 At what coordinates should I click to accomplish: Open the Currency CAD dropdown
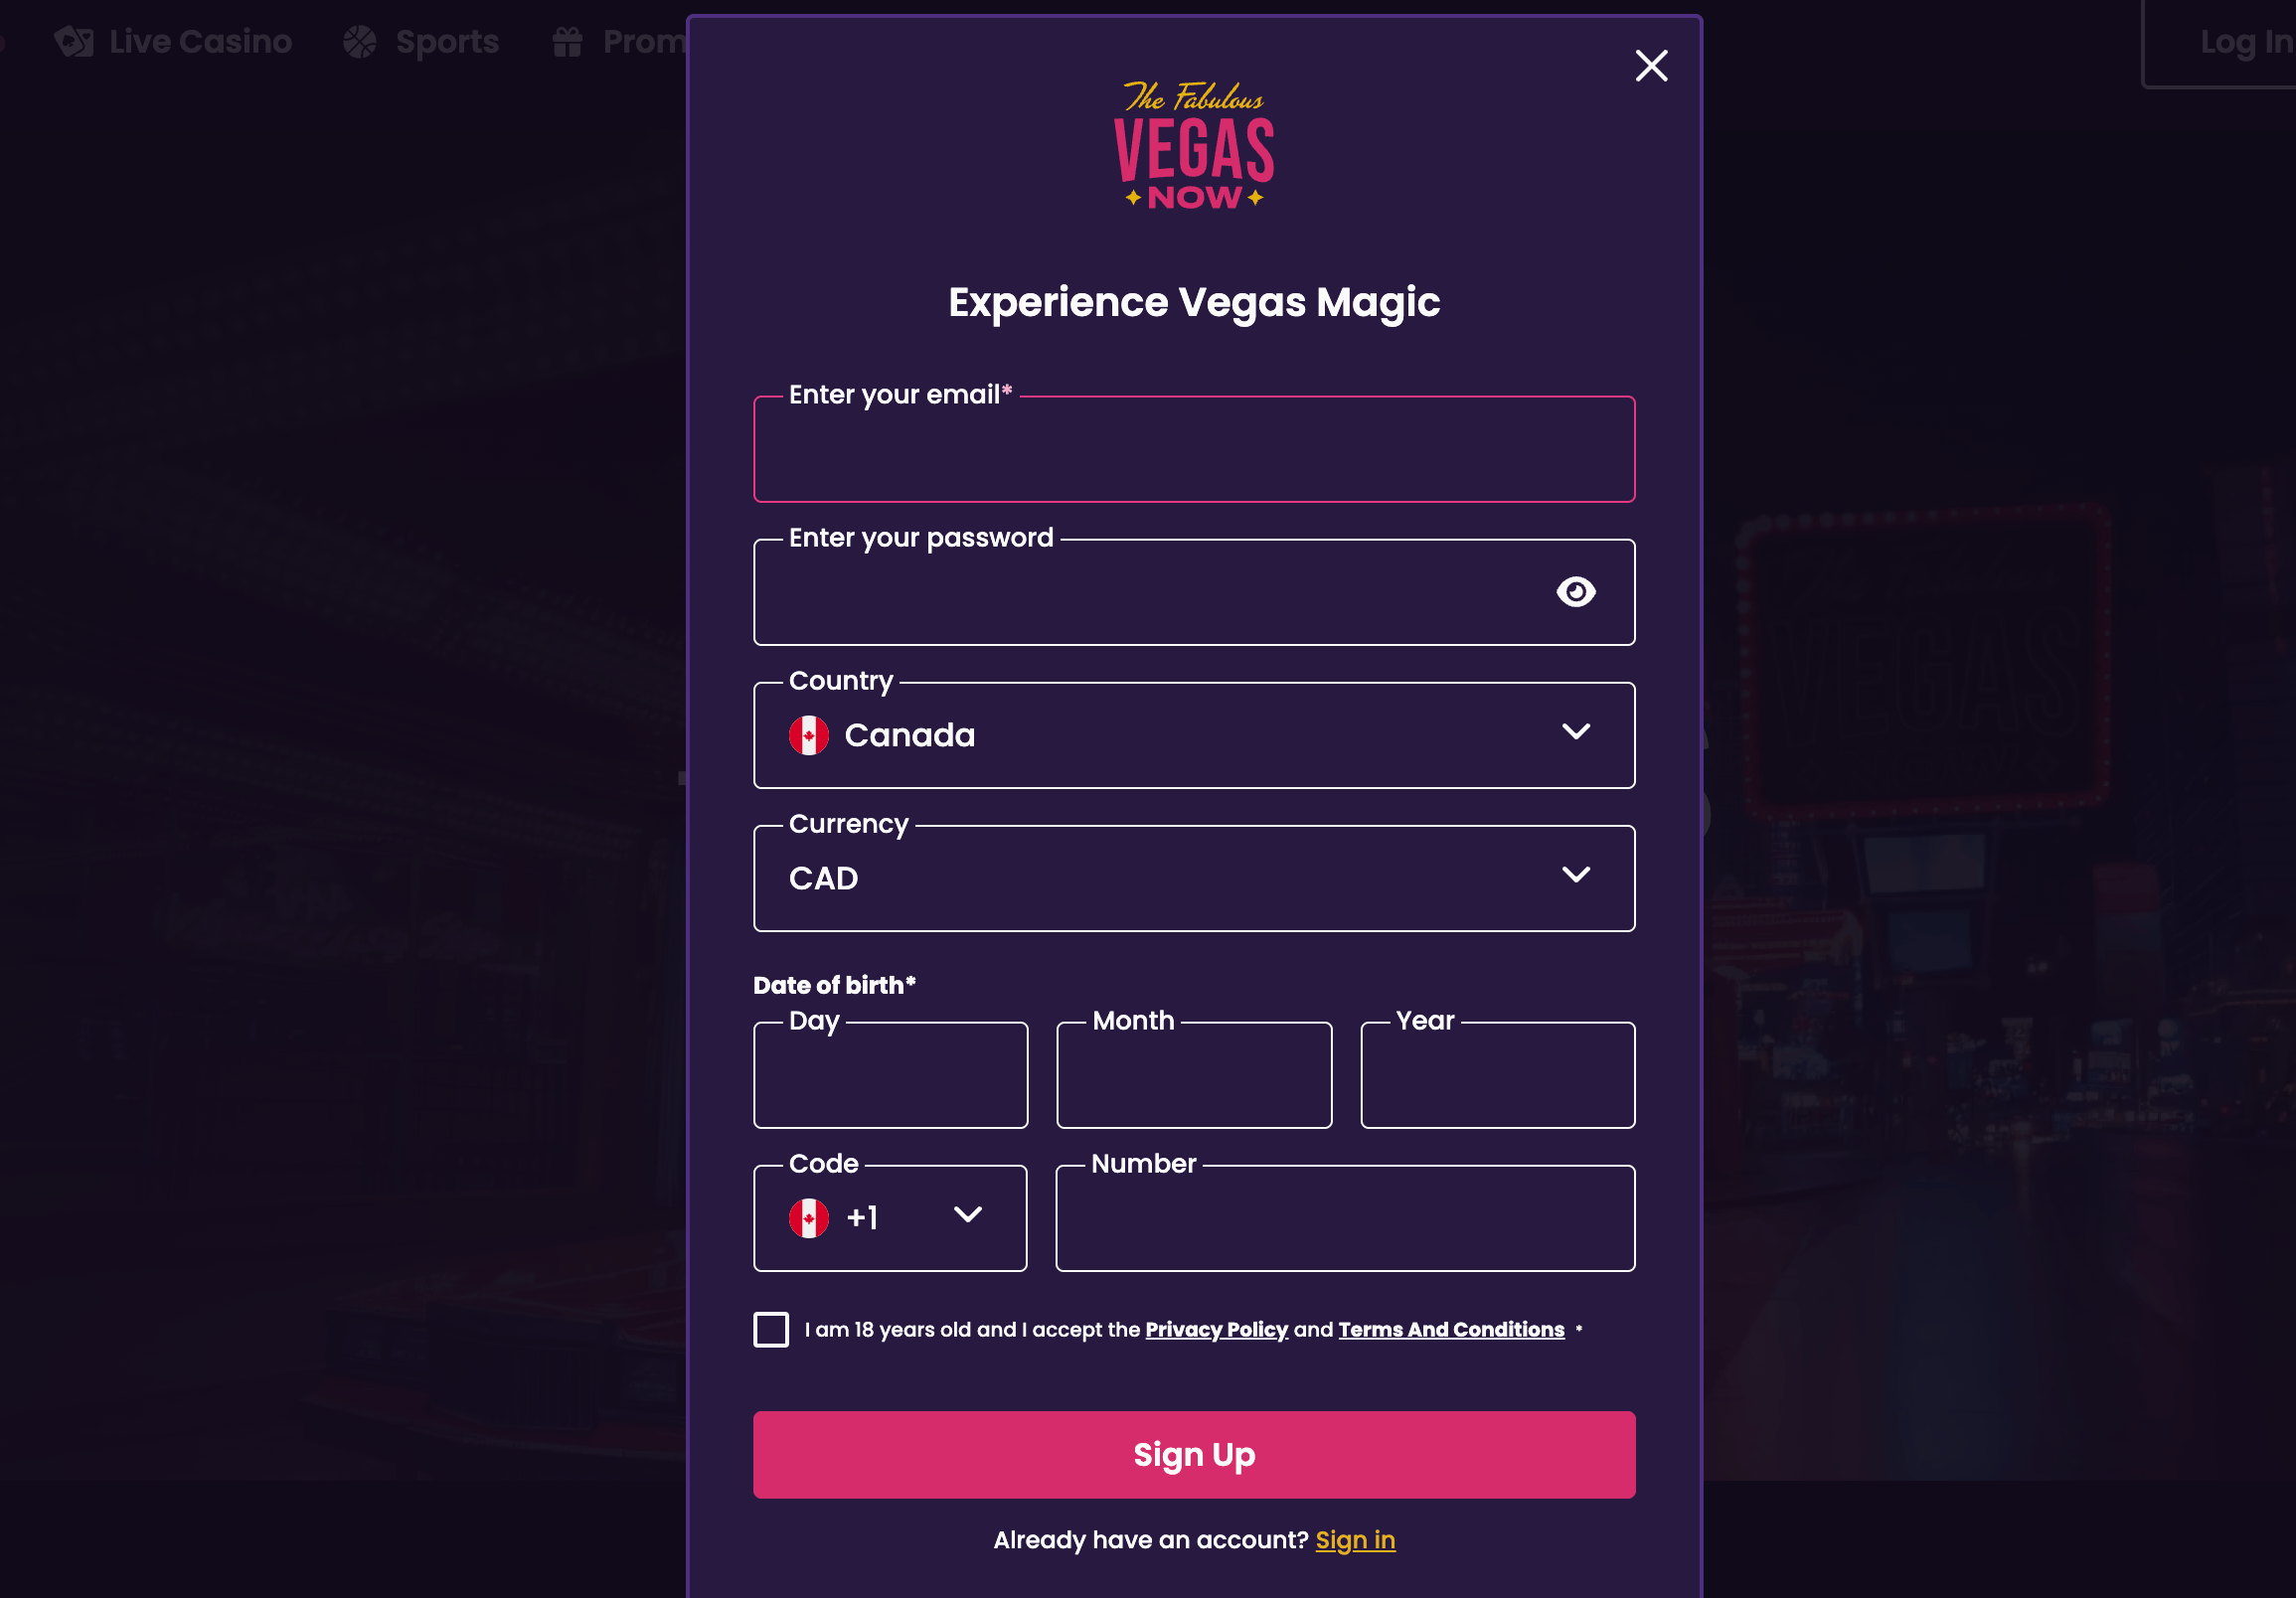(1194, 878)
